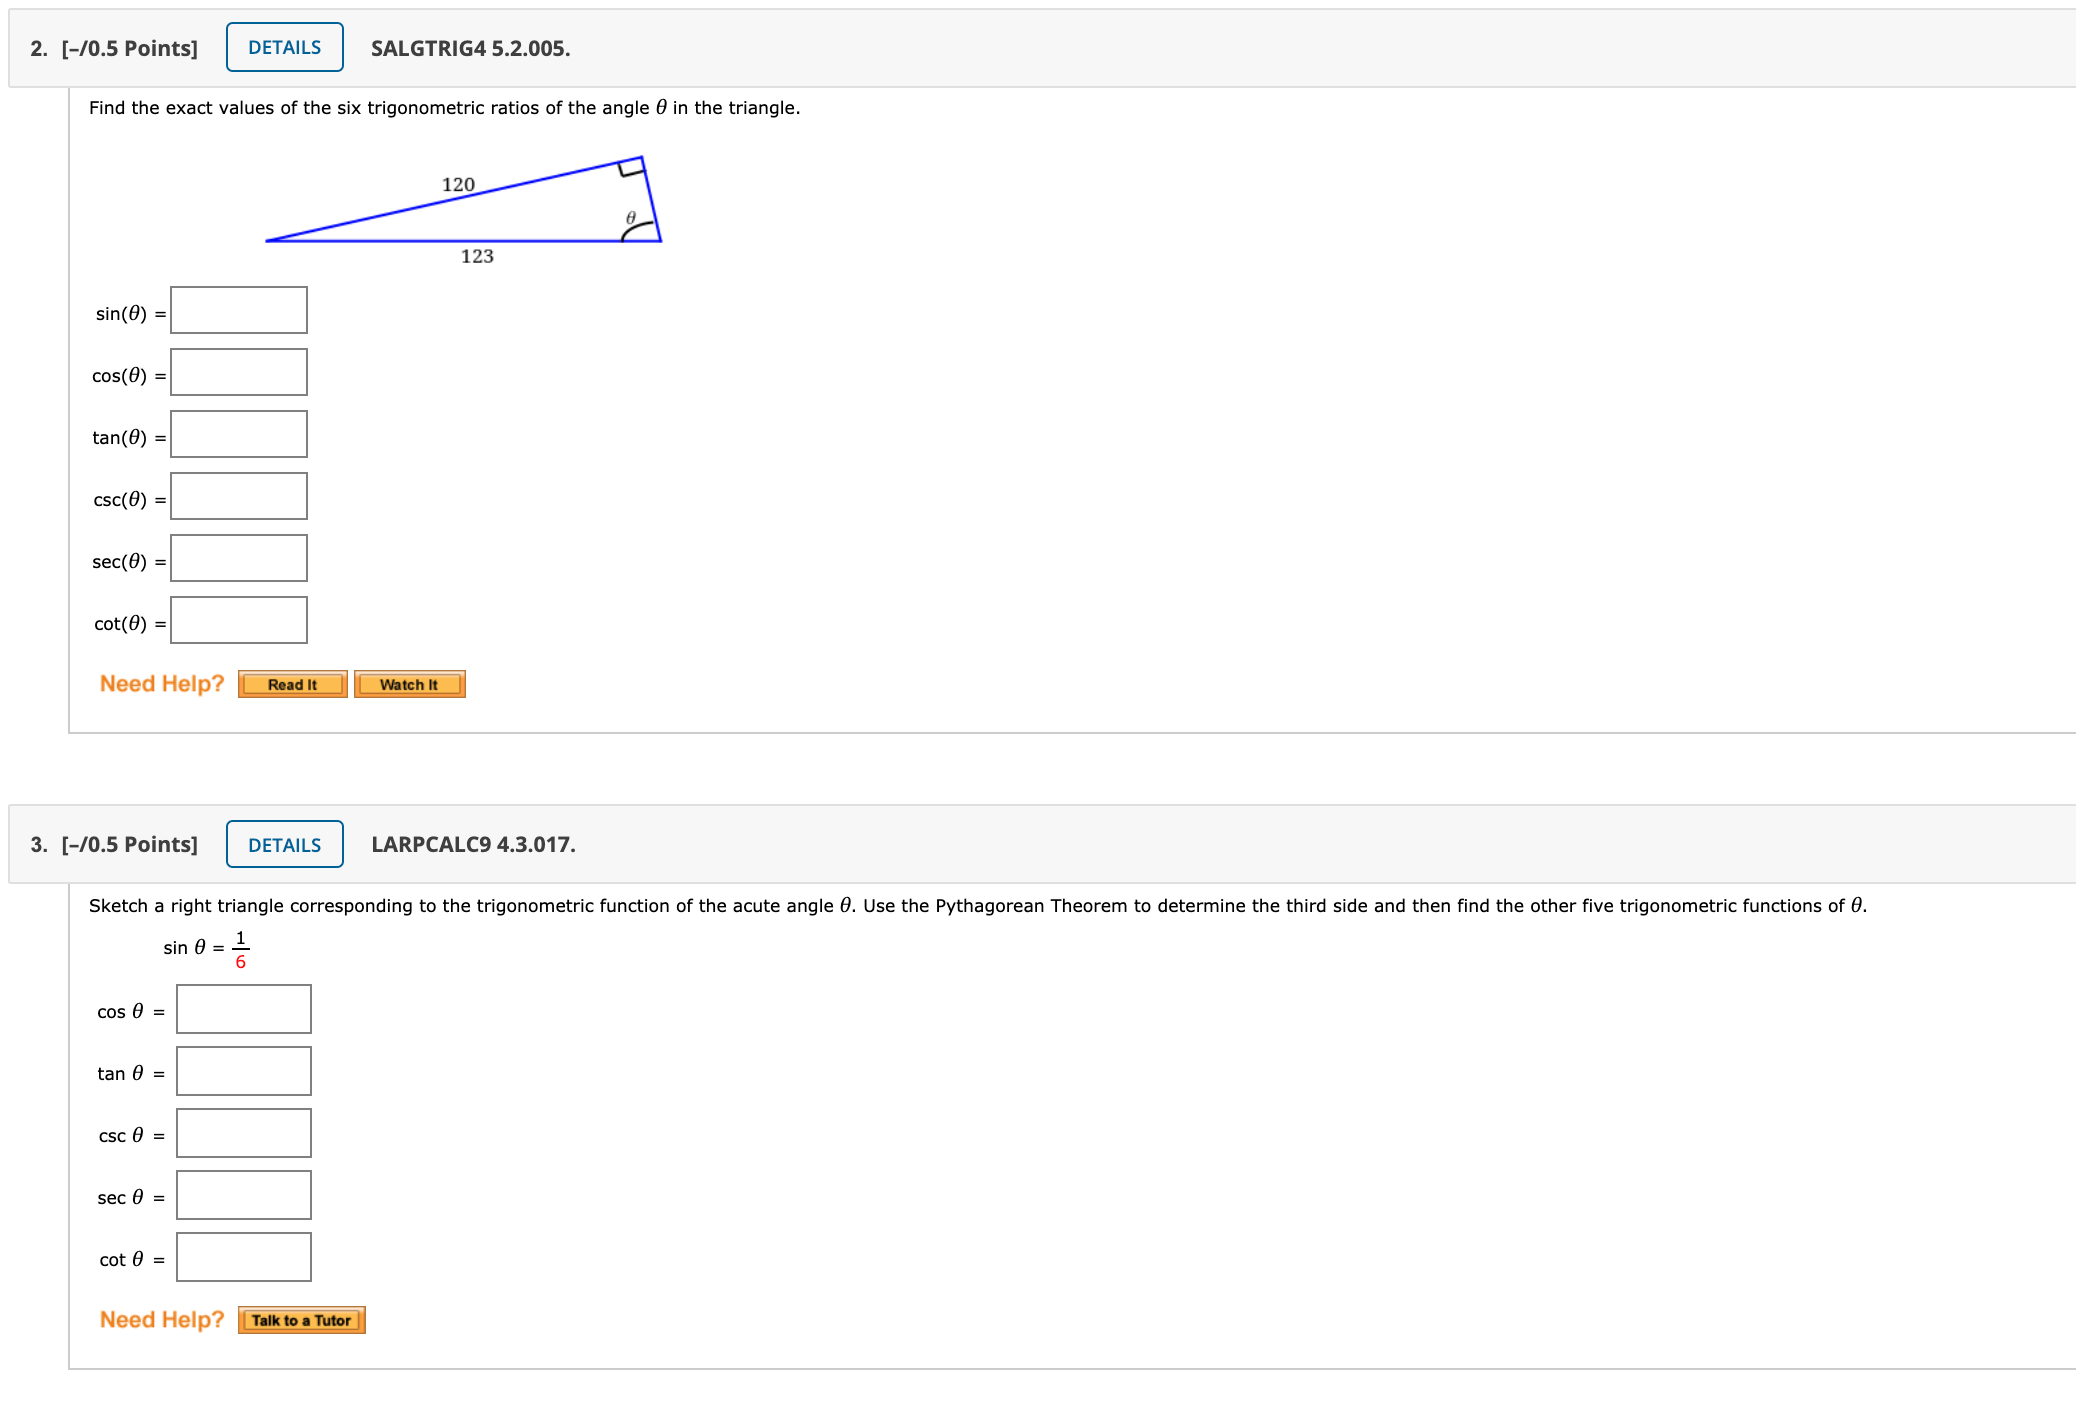2076x1404 pixels.
Task: Click the csc(θ) answer field for question 2
Action: coord(238,495)
